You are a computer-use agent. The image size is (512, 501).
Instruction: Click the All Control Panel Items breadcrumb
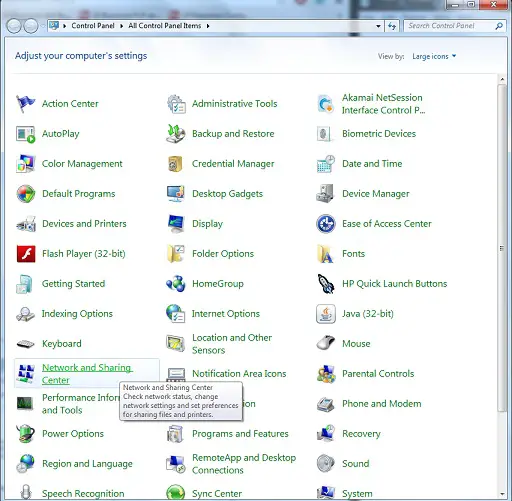pyautogui.click(x=165, y=26)
